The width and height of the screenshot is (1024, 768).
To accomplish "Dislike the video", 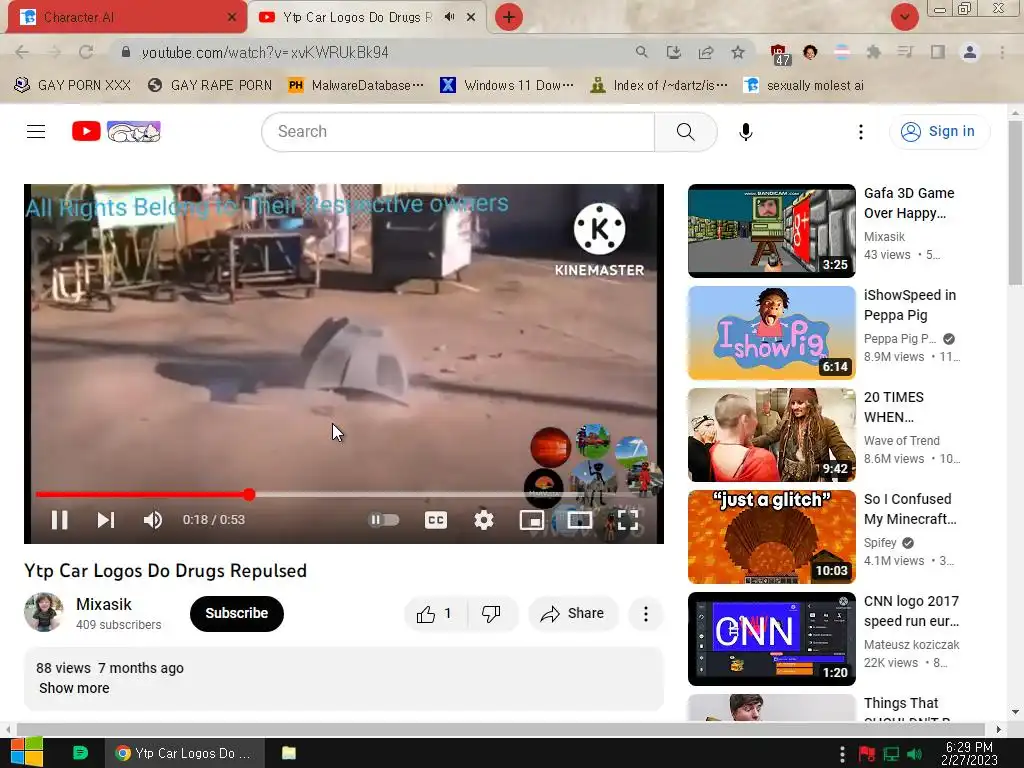I will coord(491,613).
